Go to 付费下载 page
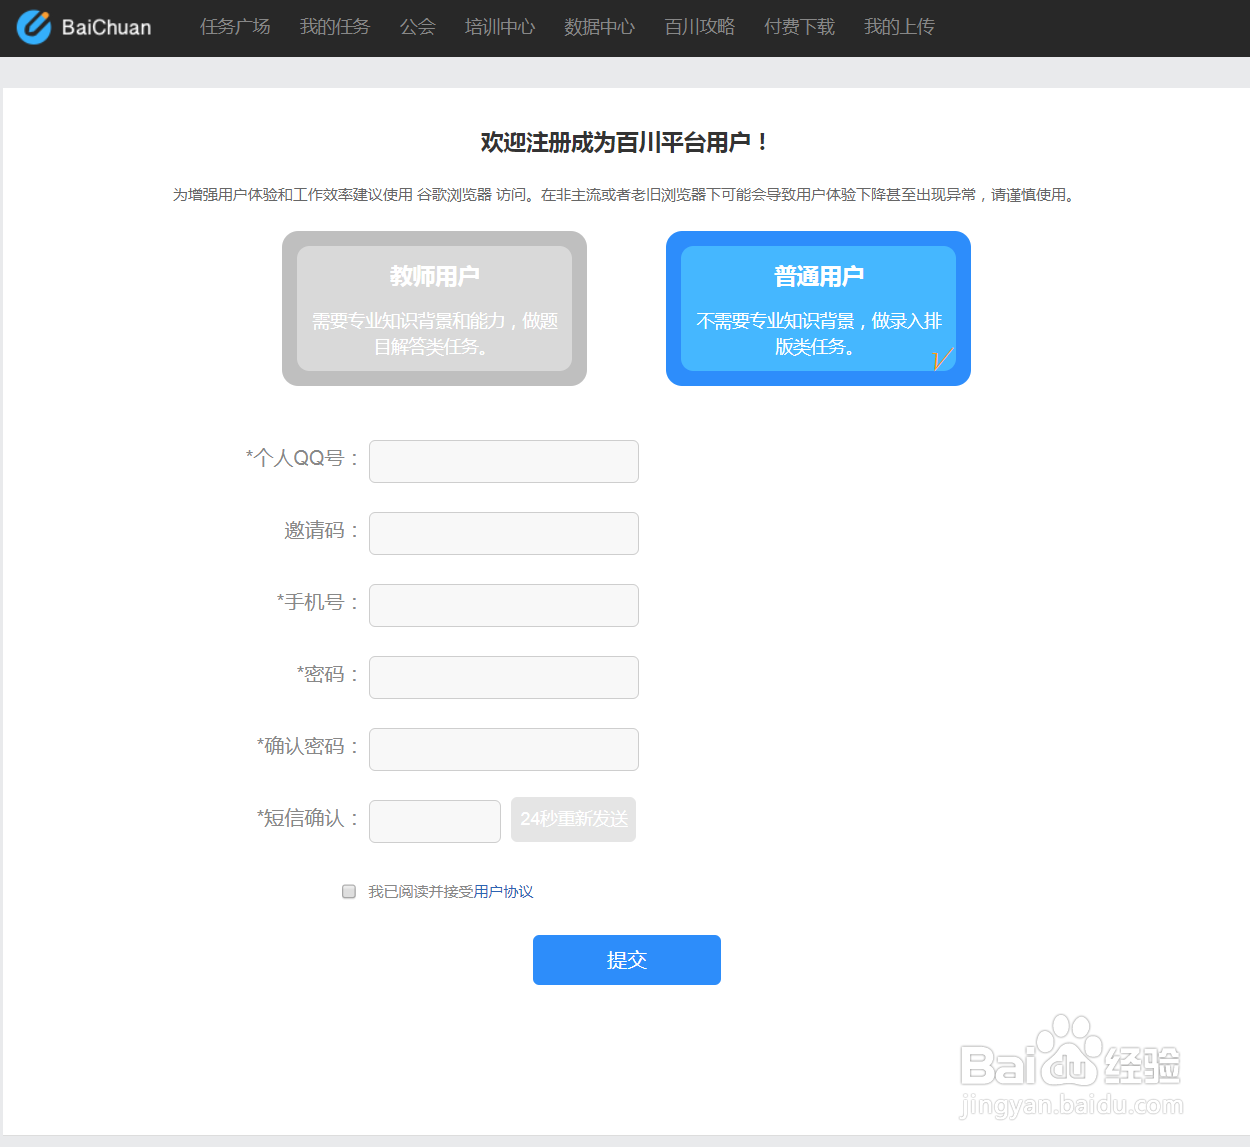 pos(799,27)
